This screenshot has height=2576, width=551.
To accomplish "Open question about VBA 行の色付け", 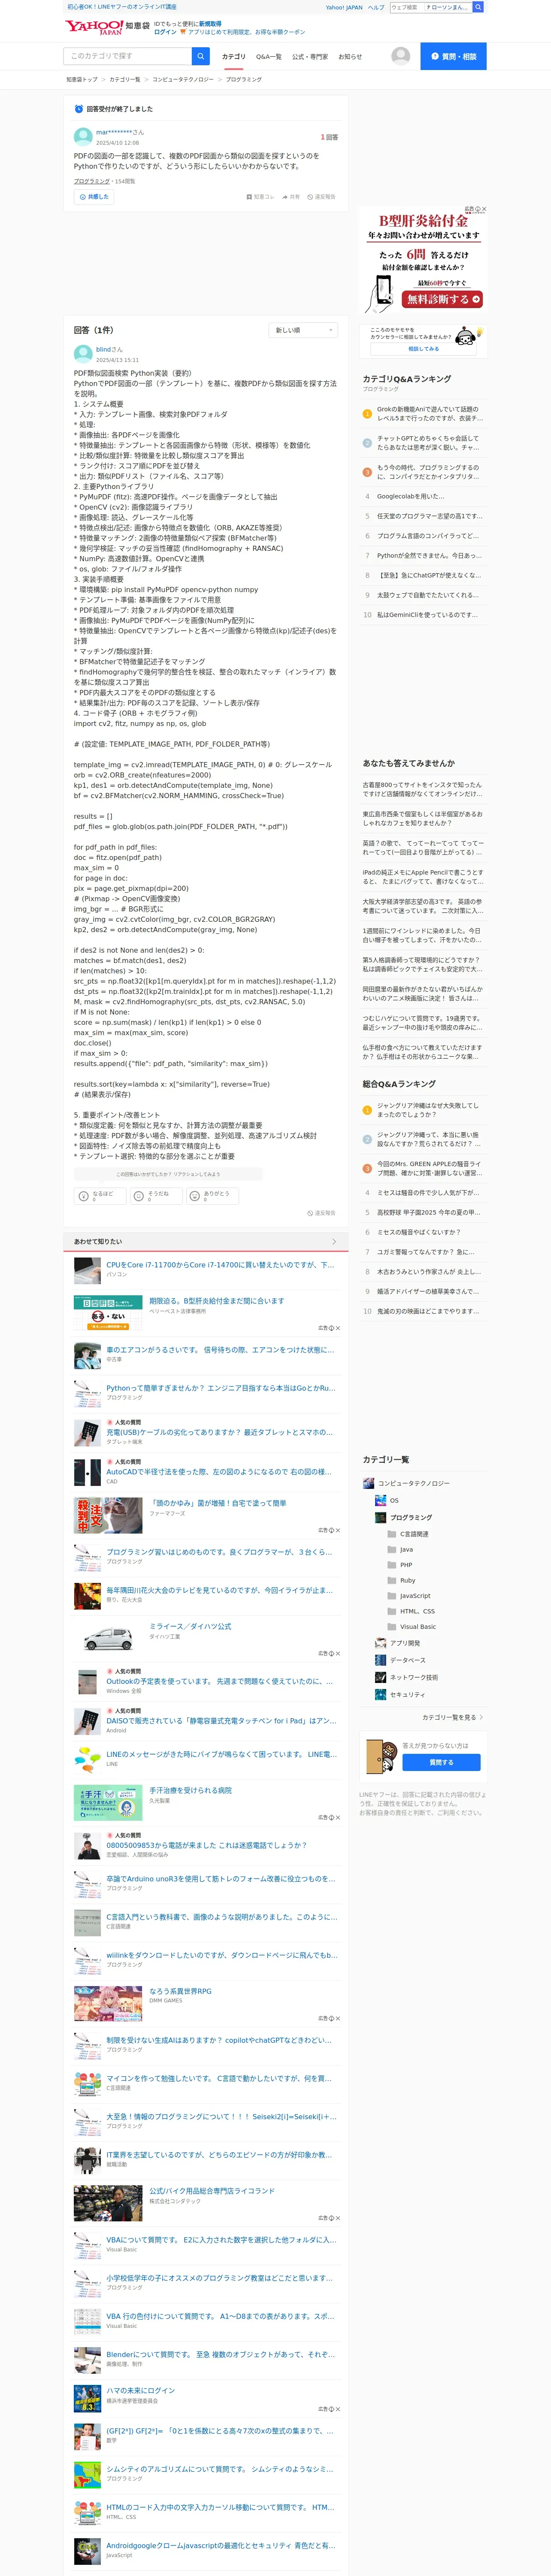I will tap(221, 2316).
